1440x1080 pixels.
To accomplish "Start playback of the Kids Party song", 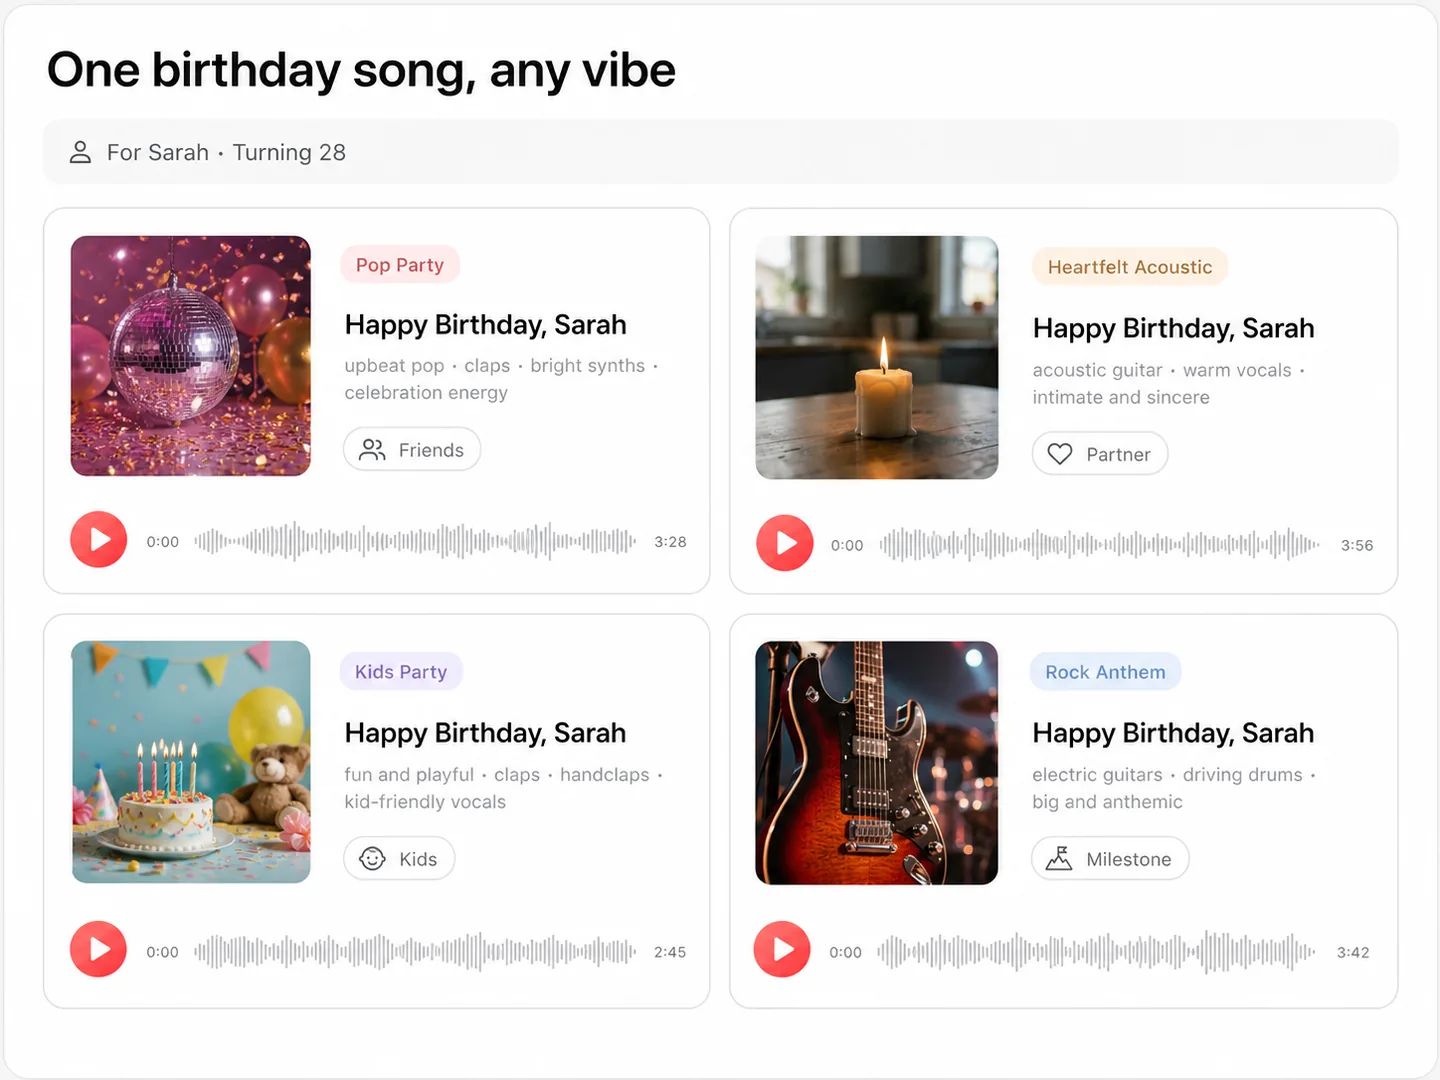I will pos(98,949).
